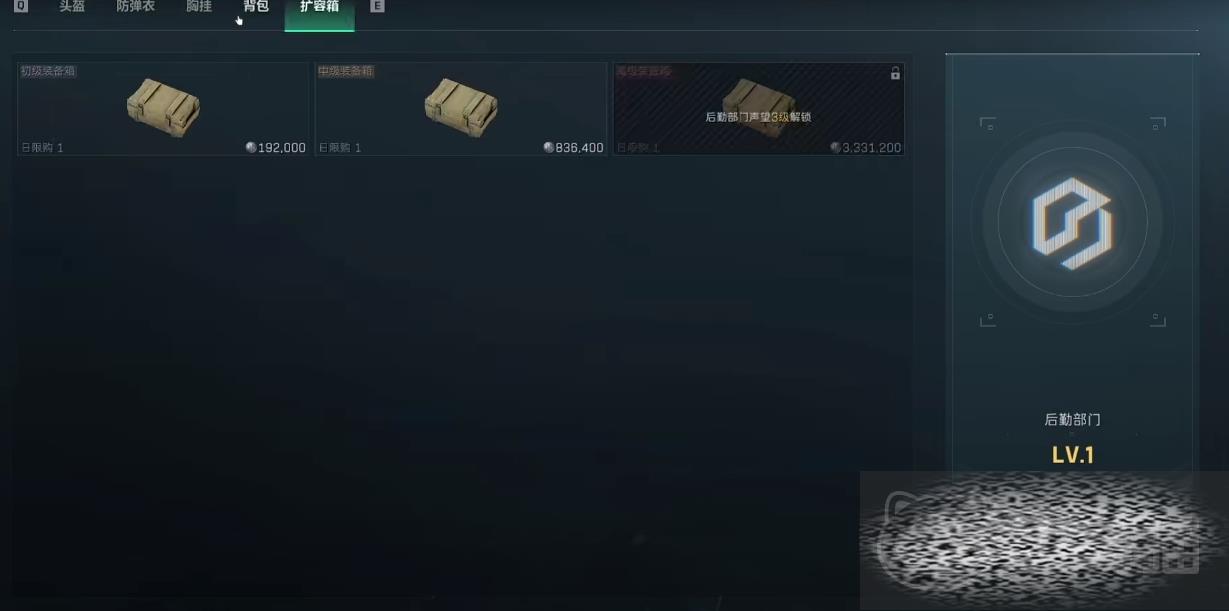The width and height of the screenshot is (1229, 611).
Task: Click the 836,400 price of 中级装备箱
Action: [580, 148]
